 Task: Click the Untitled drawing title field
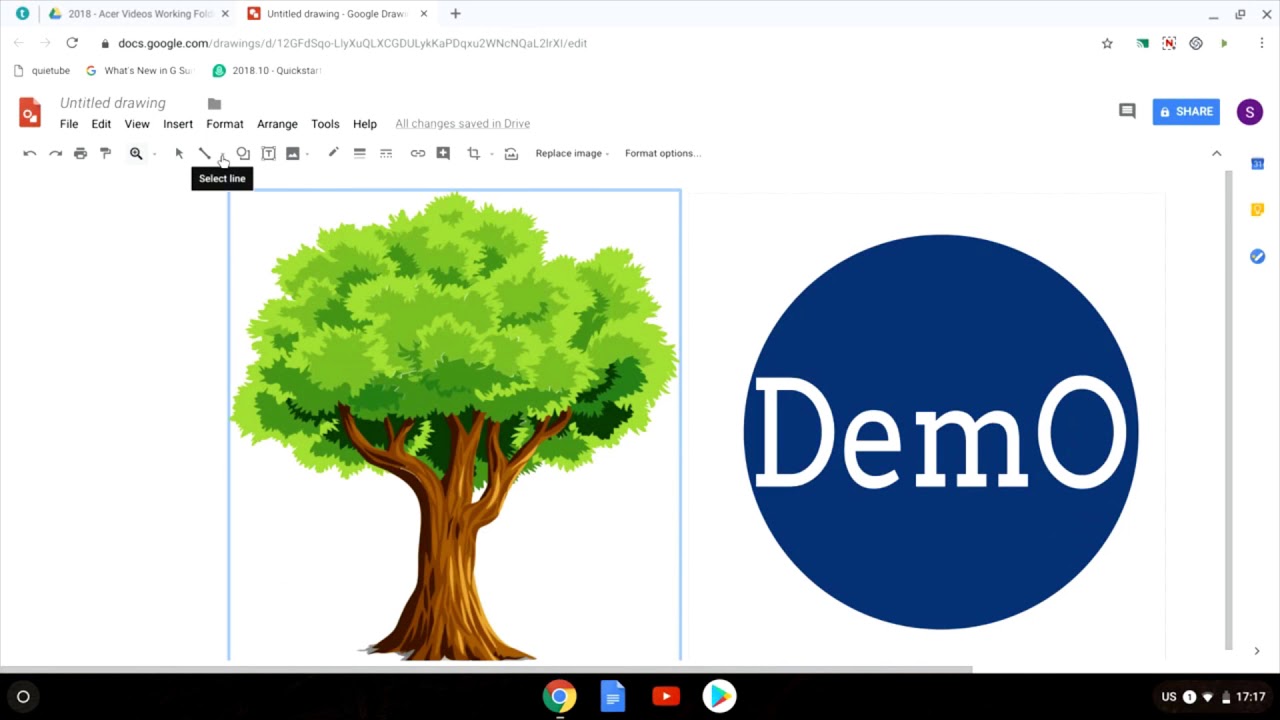(113, 103)
